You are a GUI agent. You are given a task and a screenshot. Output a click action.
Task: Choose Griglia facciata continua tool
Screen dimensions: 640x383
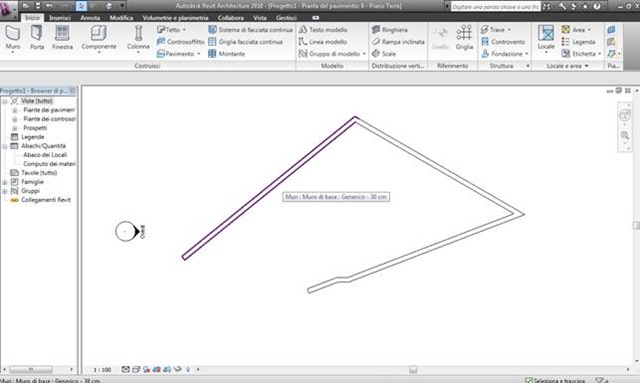click(246, 42)
